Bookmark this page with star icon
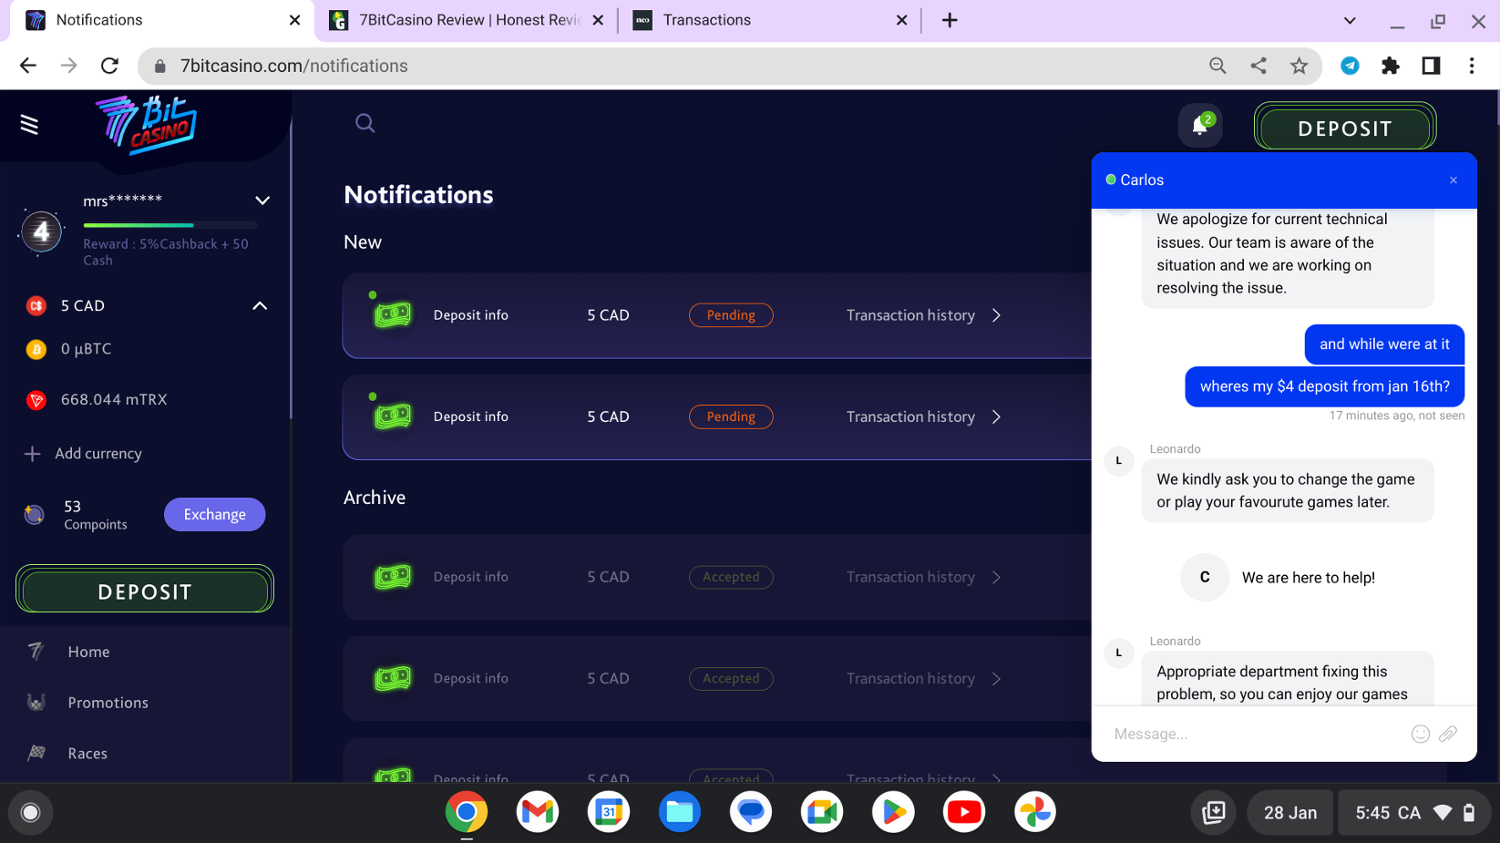This screenshot has width=1500, height=843. click(1299, 66)
